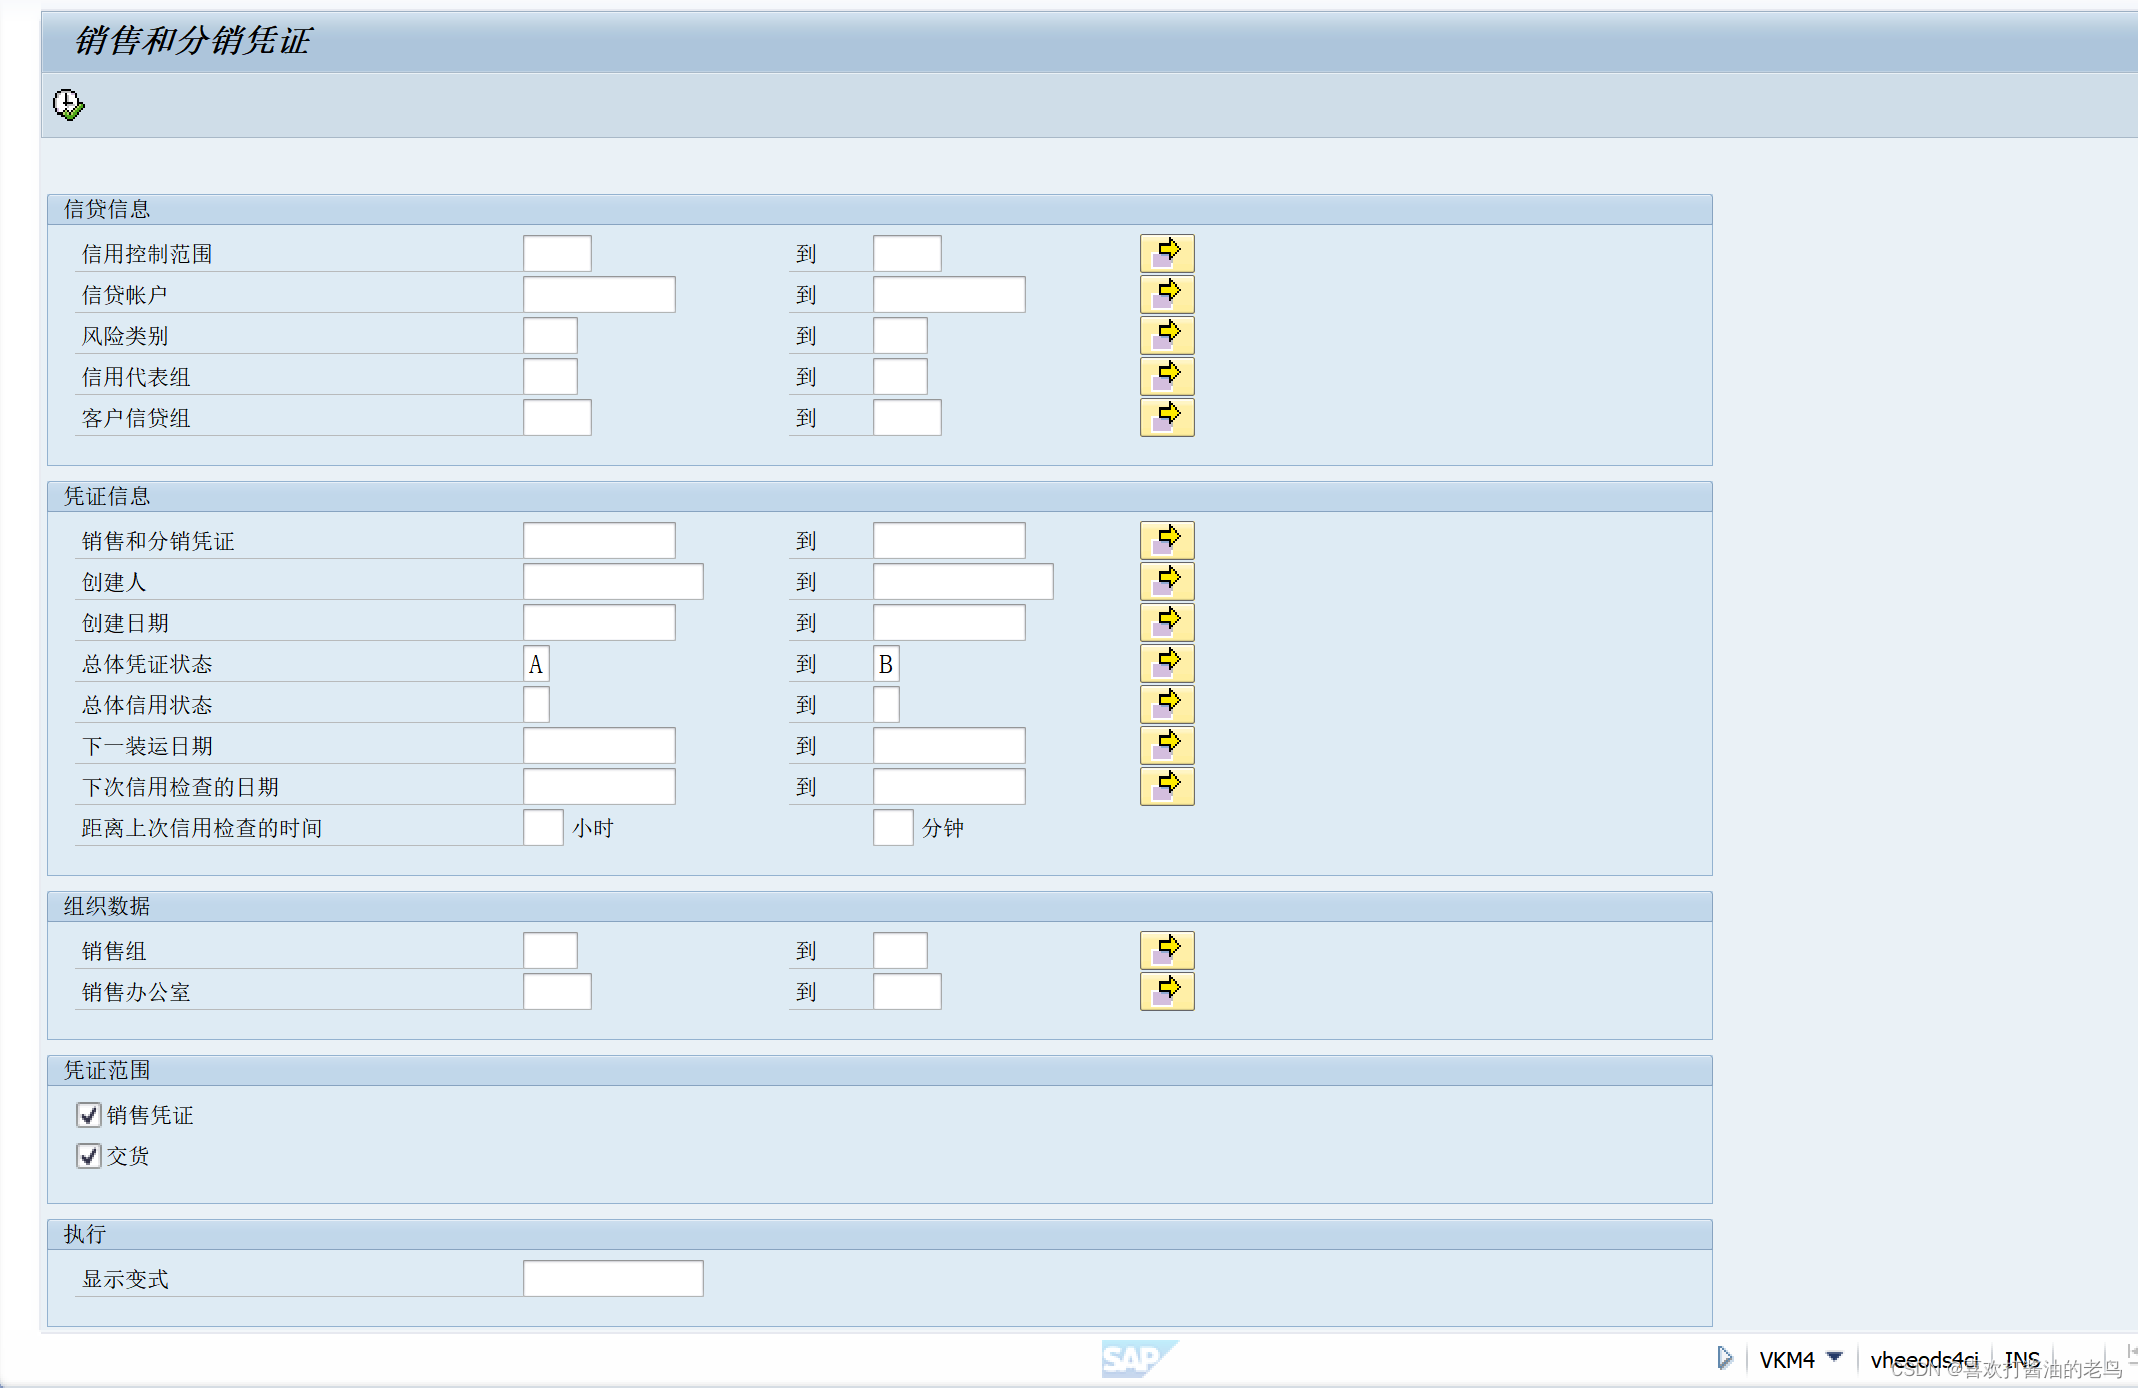The image size is (2138, 1388).
Task: Open multiple selection for 信贷帐户
Action: click(x=1166, y=294)
